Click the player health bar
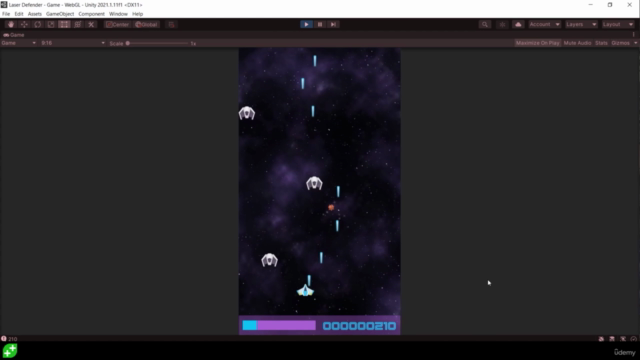Image resolution: width=640 pixels, height=360 pixels. point(279,325)
